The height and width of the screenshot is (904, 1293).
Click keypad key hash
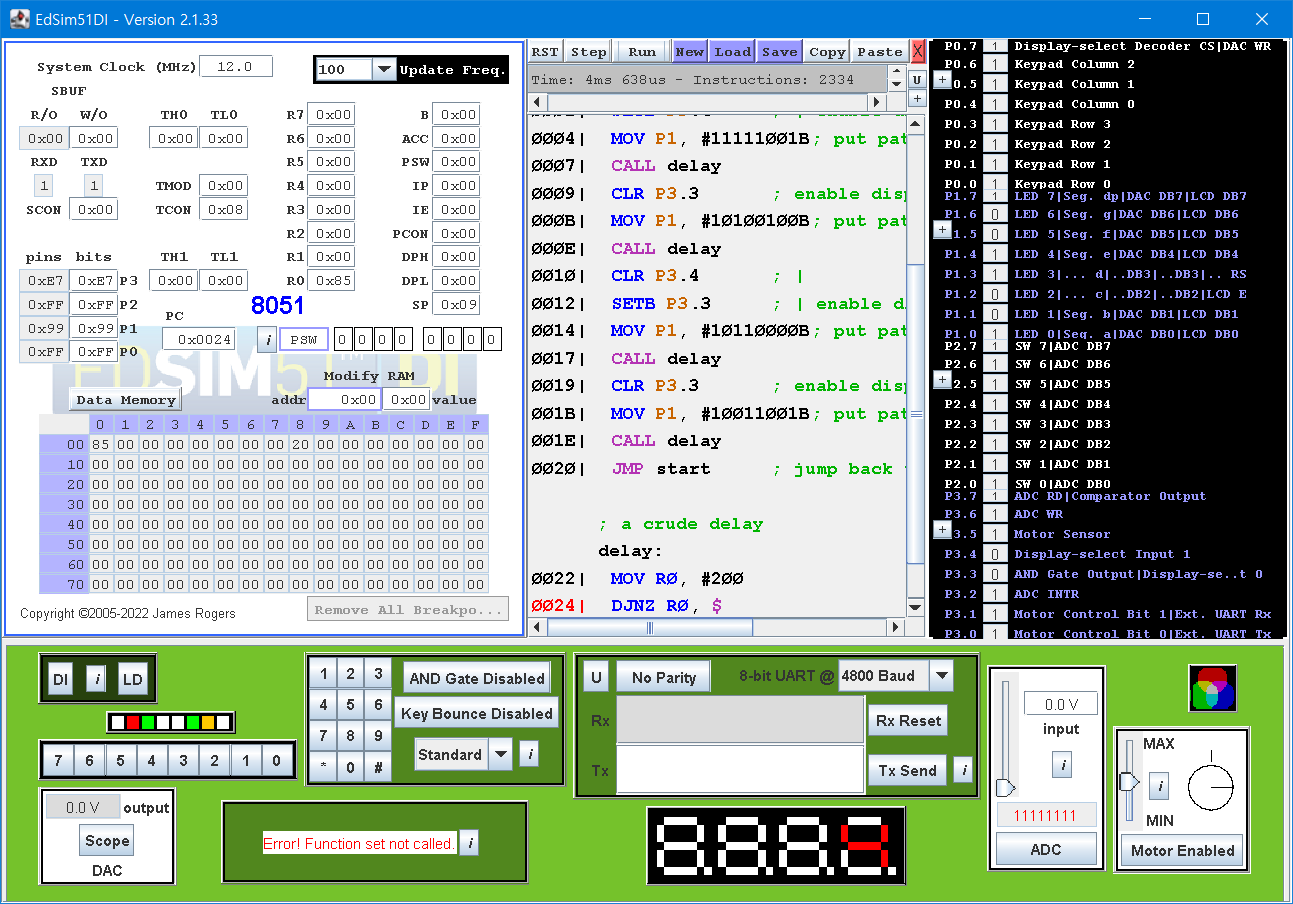(x=378, y=767)
